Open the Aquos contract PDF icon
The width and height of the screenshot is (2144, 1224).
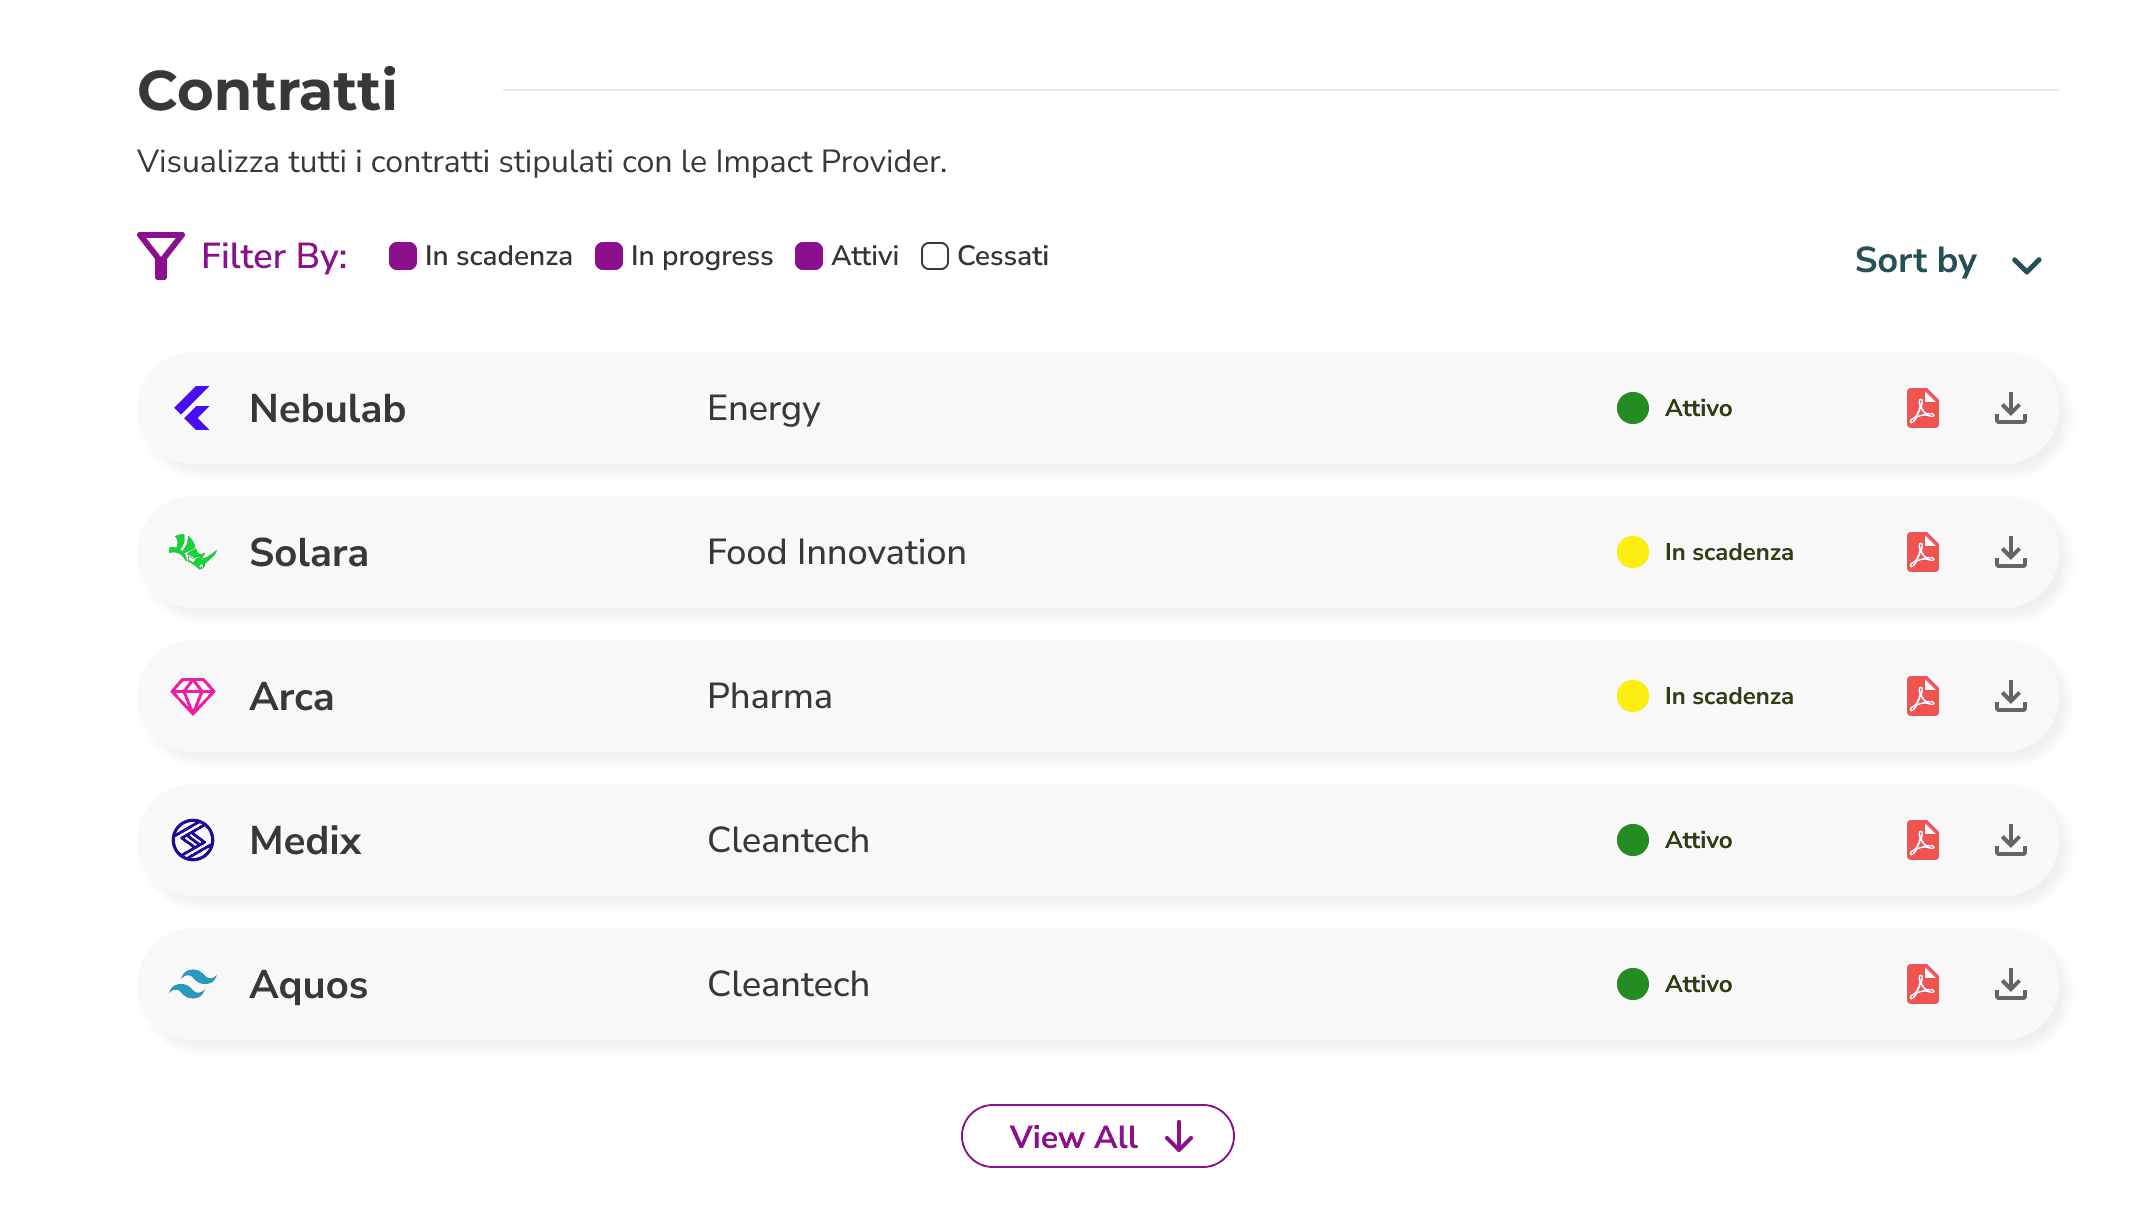1922,984
